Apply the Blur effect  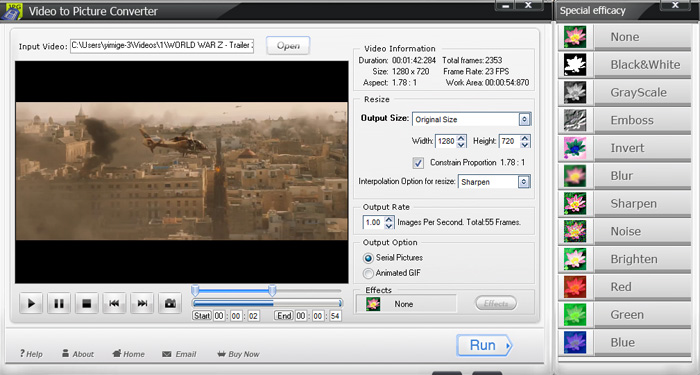tap(642, 176)
